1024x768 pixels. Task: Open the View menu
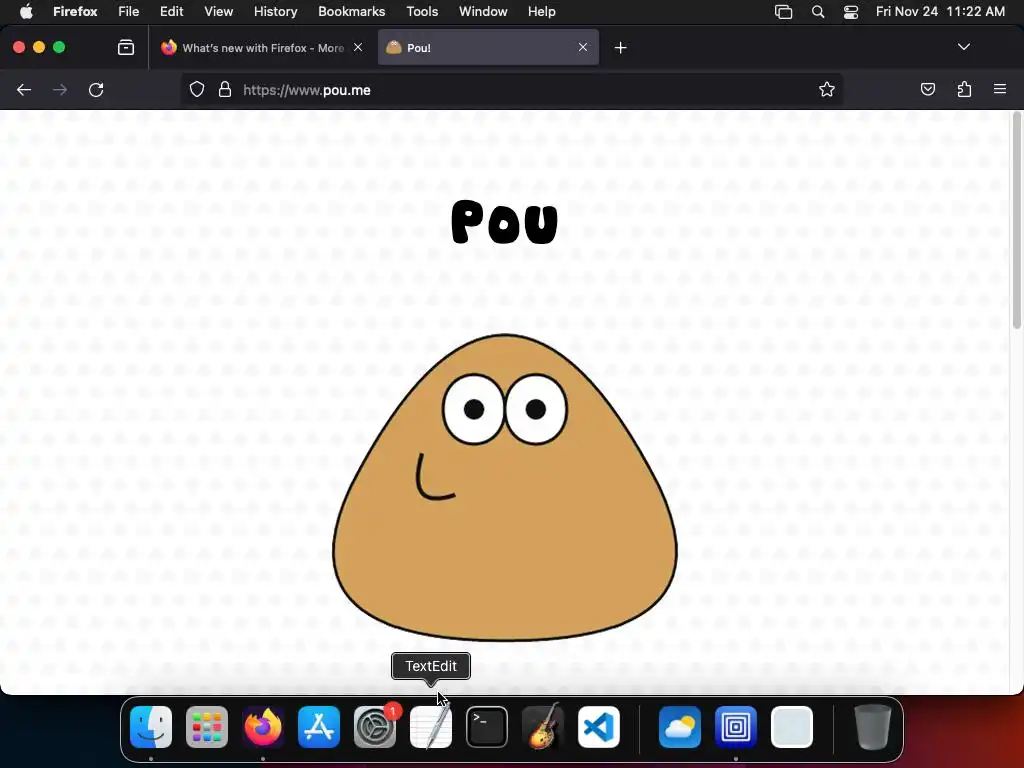(218, 11)
